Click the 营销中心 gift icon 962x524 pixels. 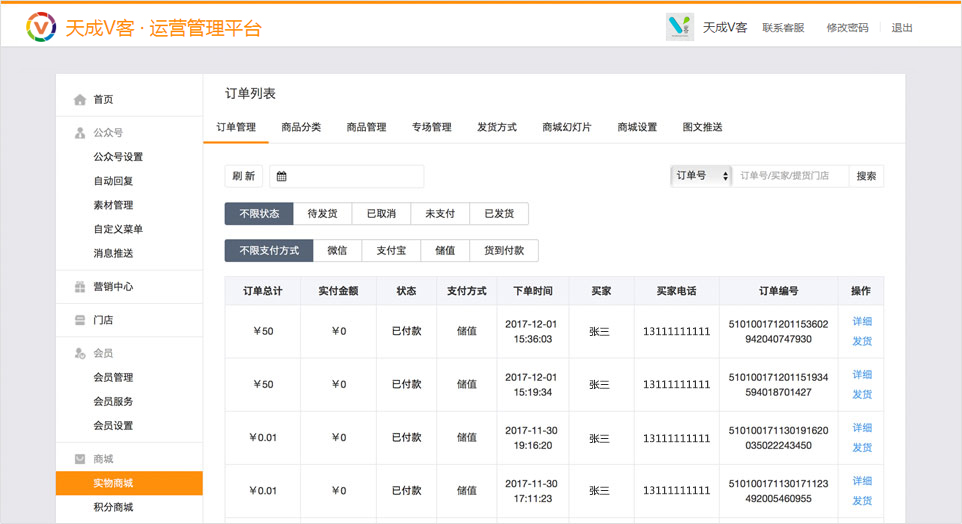pos(80,287)
